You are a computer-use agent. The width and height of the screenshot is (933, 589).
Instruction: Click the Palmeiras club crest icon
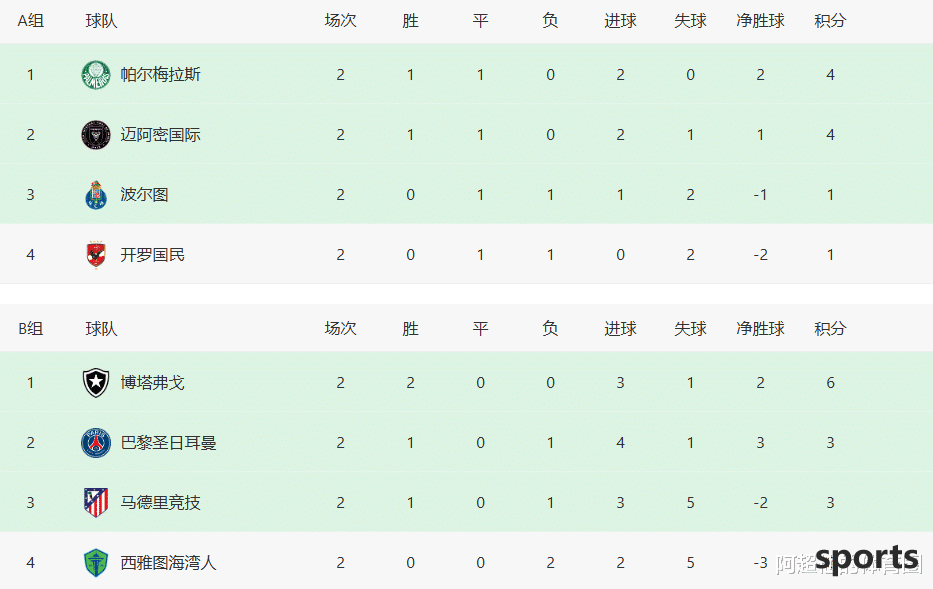coord(96,75)
